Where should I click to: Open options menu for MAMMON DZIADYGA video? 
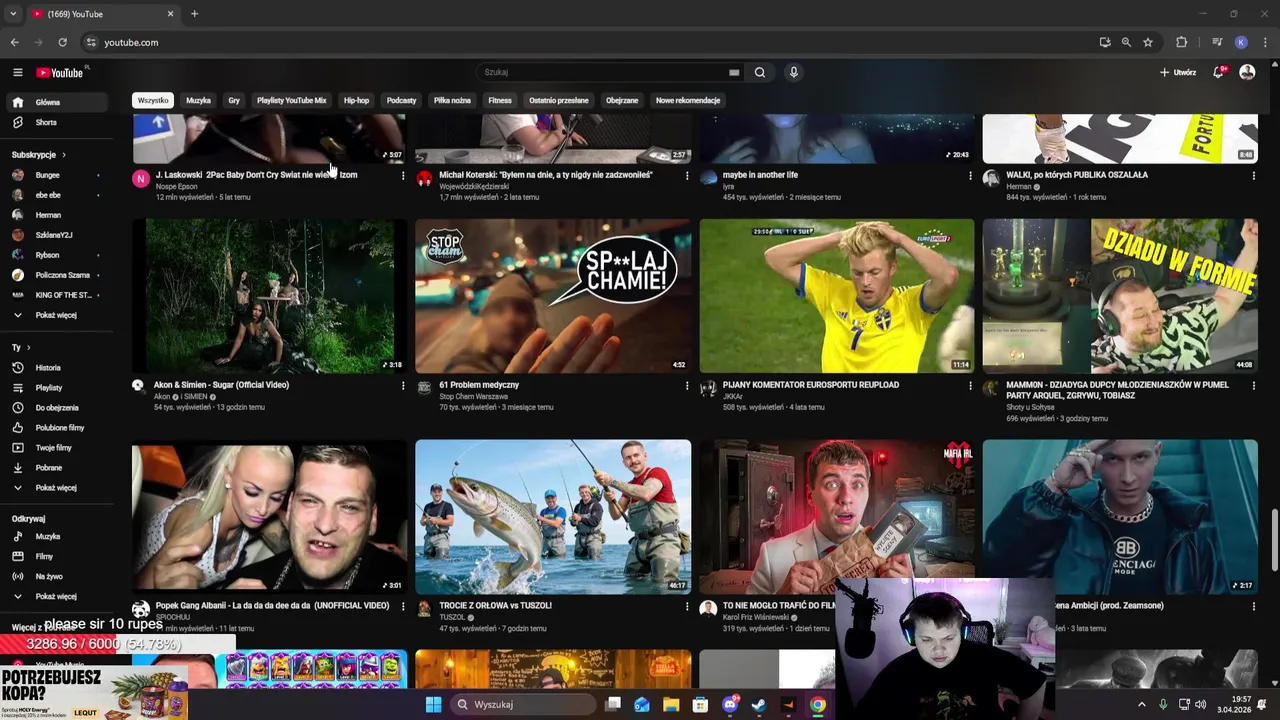coord(1253,386)
